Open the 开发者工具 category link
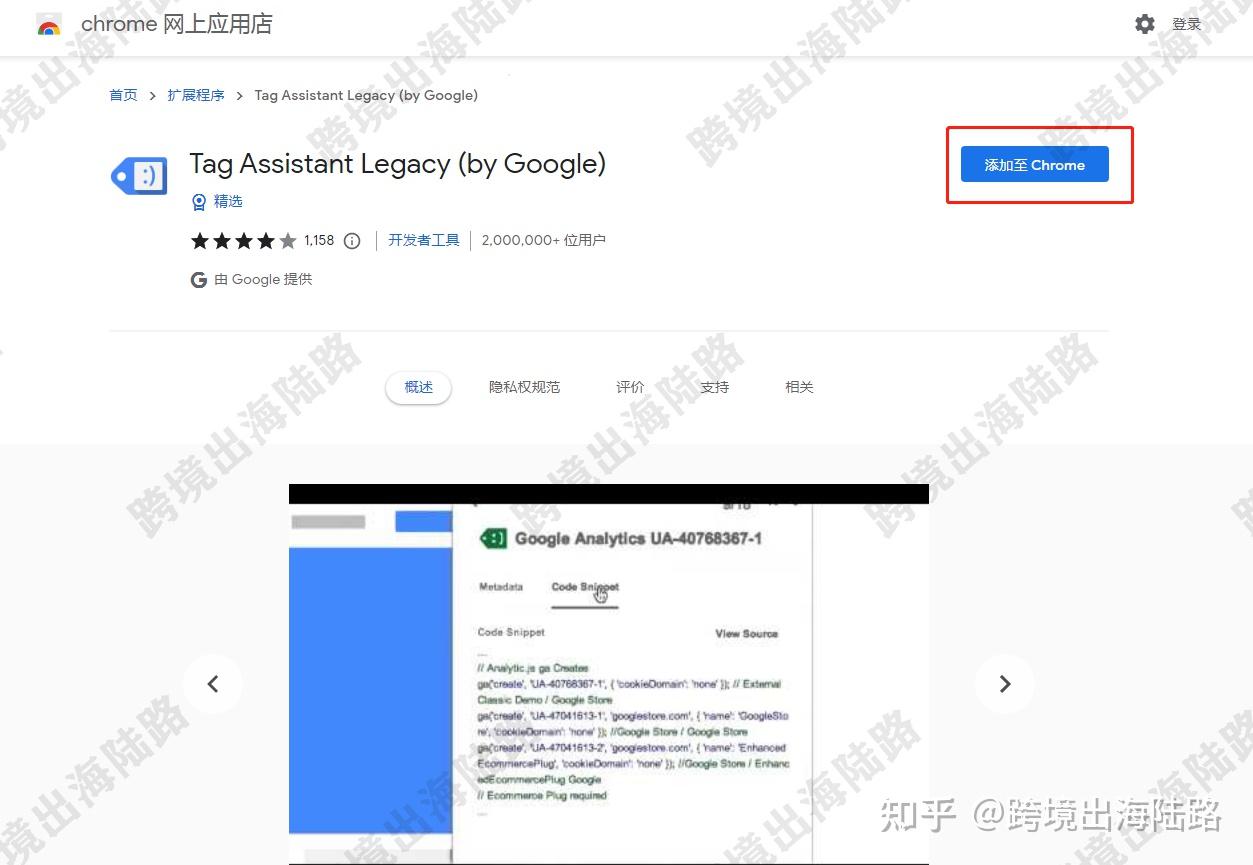1253x865 pixels. click(x=424, y=240)
